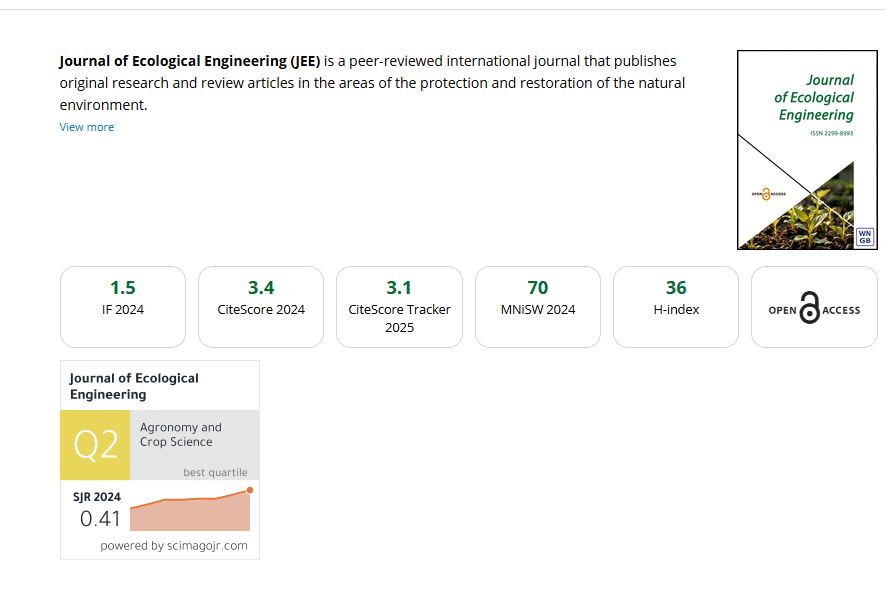This screenshot has width=885, height=600.
Task: Select the CiteScore 2024 card
Action: click(261, 307)
